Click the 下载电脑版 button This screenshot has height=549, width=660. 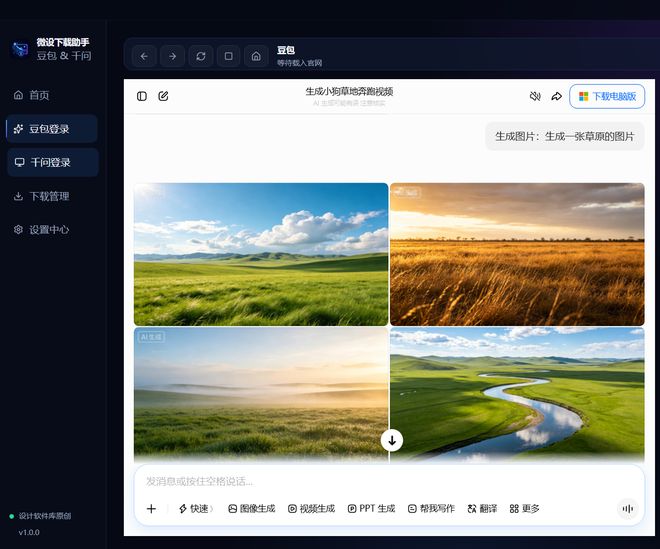pyautogui.click(x=607, y=96)
